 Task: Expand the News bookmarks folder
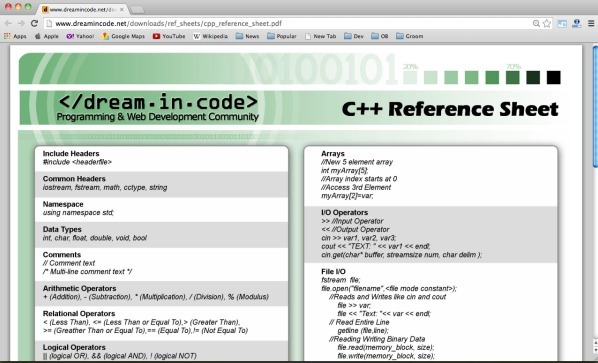(x=247, y=36)
